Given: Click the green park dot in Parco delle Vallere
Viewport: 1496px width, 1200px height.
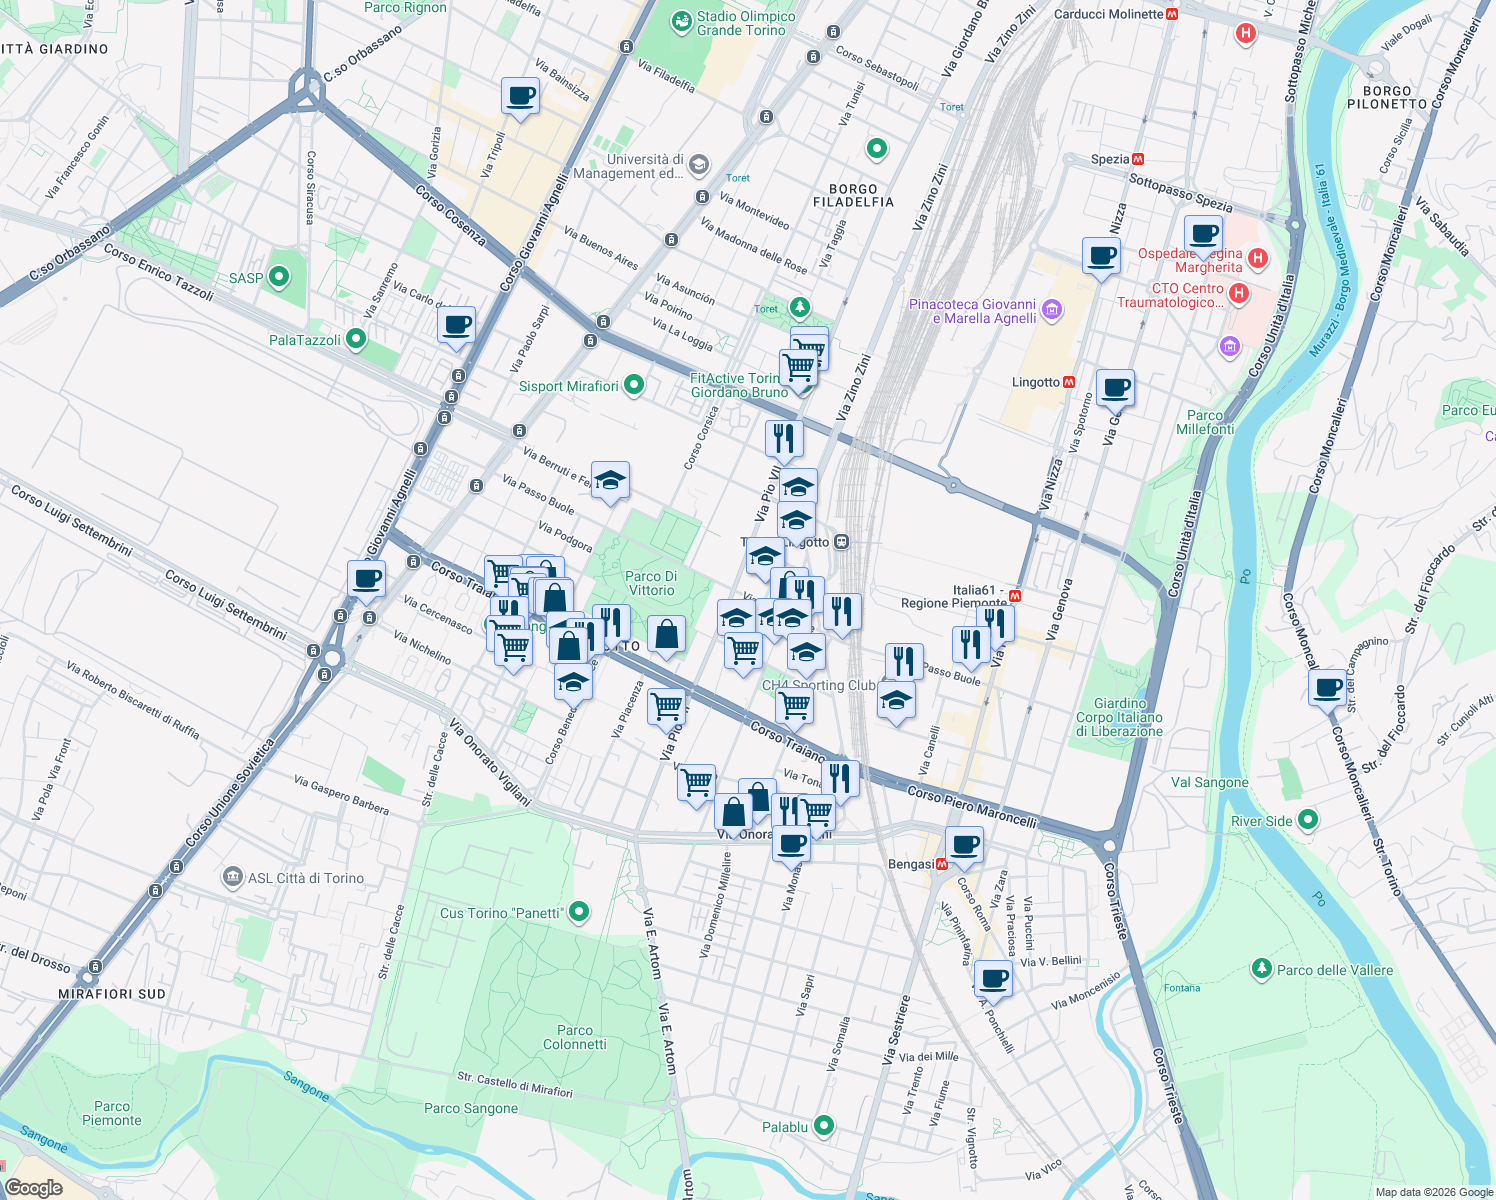Looking at the screenshot, I should [1262, 968].
